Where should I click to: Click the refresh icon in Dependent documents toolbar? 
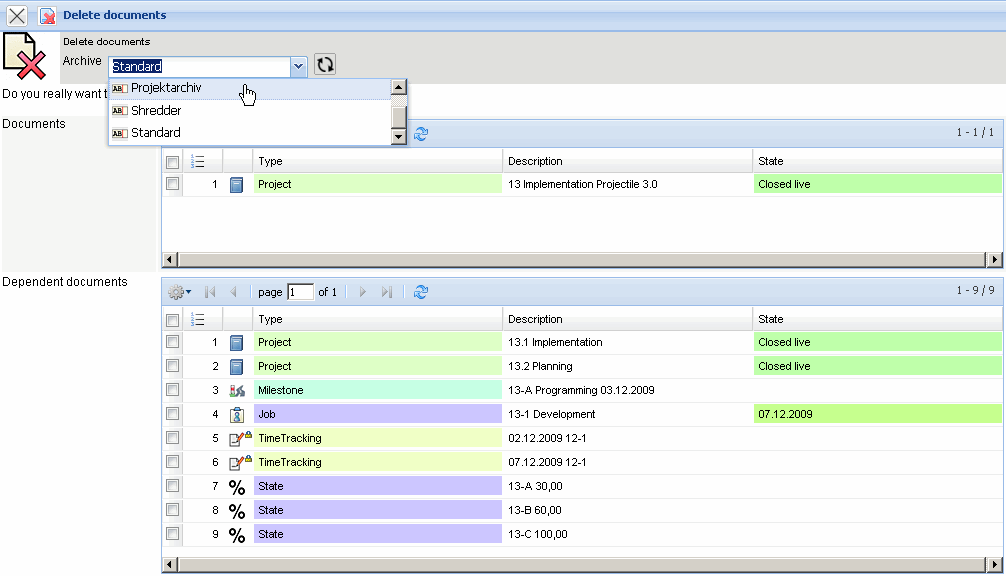pyautogui.click(x=421, y=291)
